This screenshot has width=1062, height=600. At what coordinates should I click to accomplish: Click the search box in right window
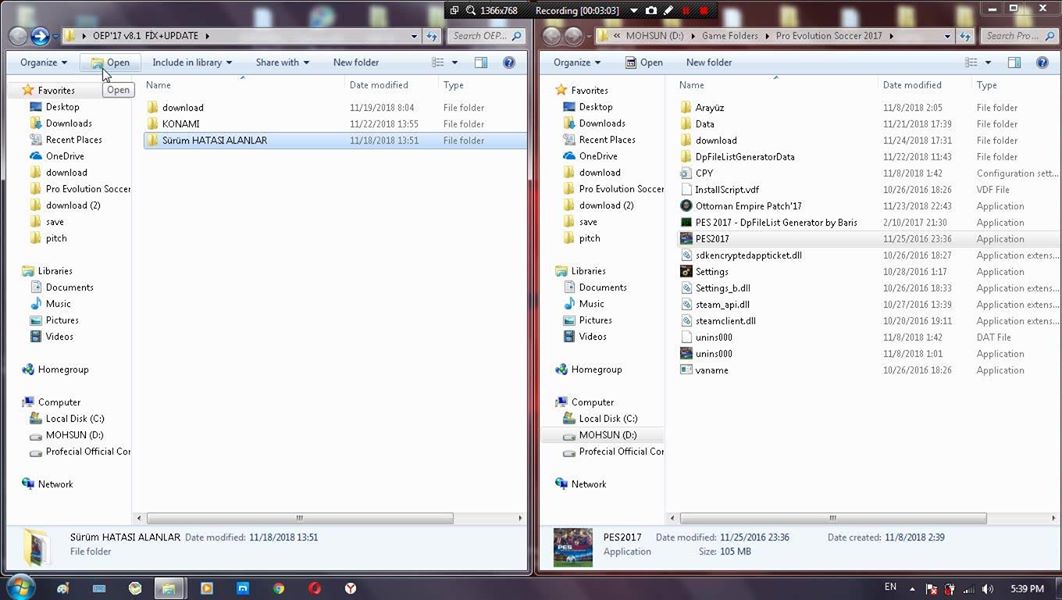point(1018,36)
